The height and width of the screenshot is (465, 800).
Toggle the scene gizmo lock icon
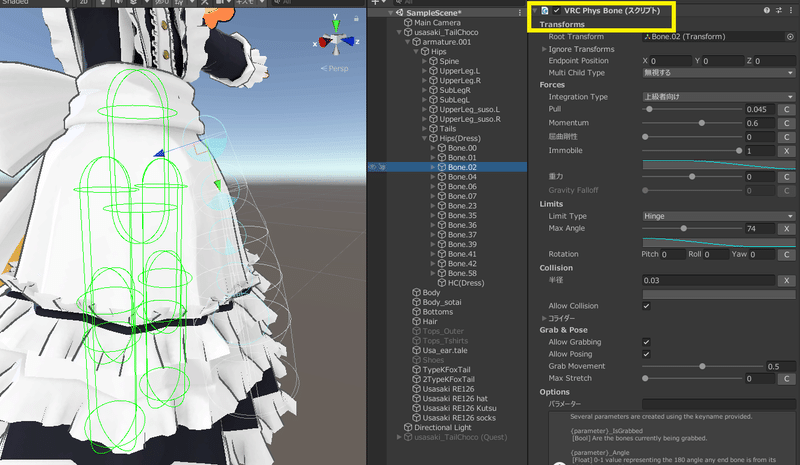[x=356, y=19]
